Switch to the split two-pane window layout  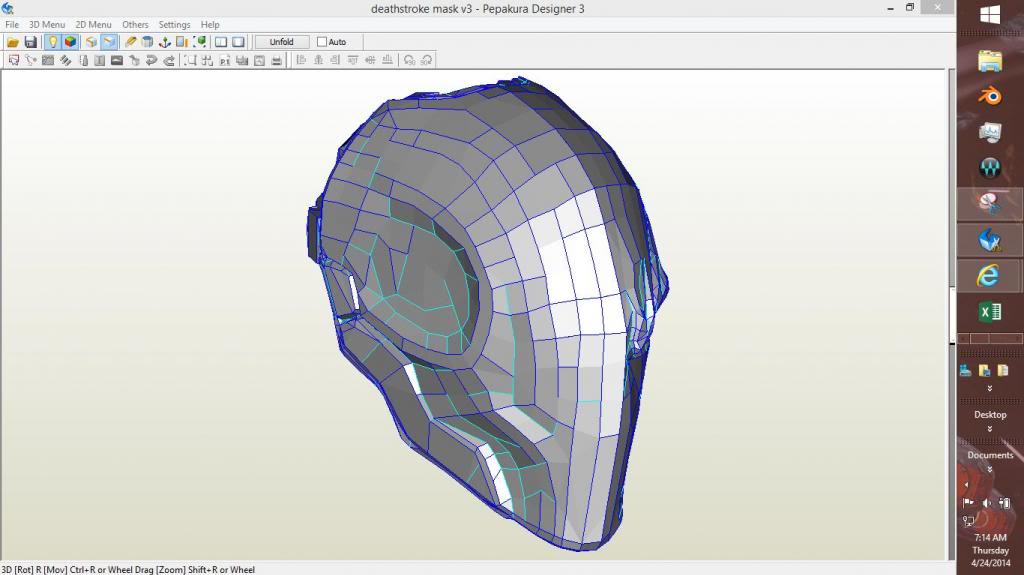221,42
